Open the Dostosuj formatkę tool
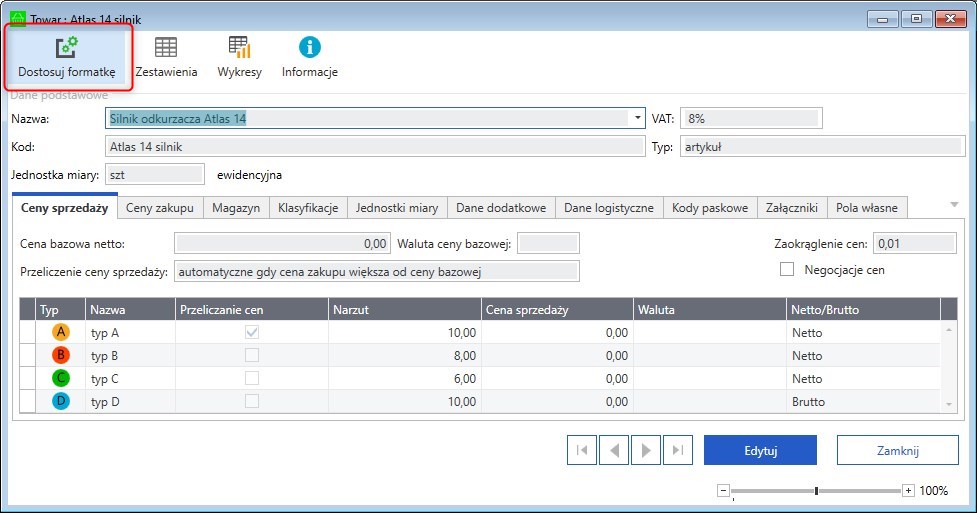This screenshot has width=977, height=513. 67,57
